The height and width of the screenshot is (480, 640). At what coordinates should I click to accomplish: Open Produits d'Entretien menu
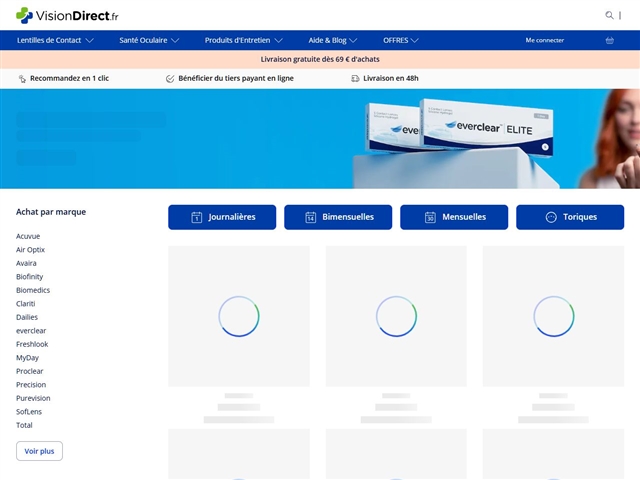(237, 40)
